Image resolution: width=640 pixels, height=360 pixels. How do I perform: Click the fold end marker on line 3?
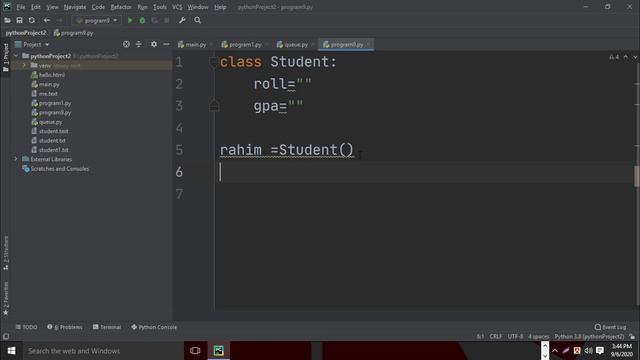click(x=214, y=106)
